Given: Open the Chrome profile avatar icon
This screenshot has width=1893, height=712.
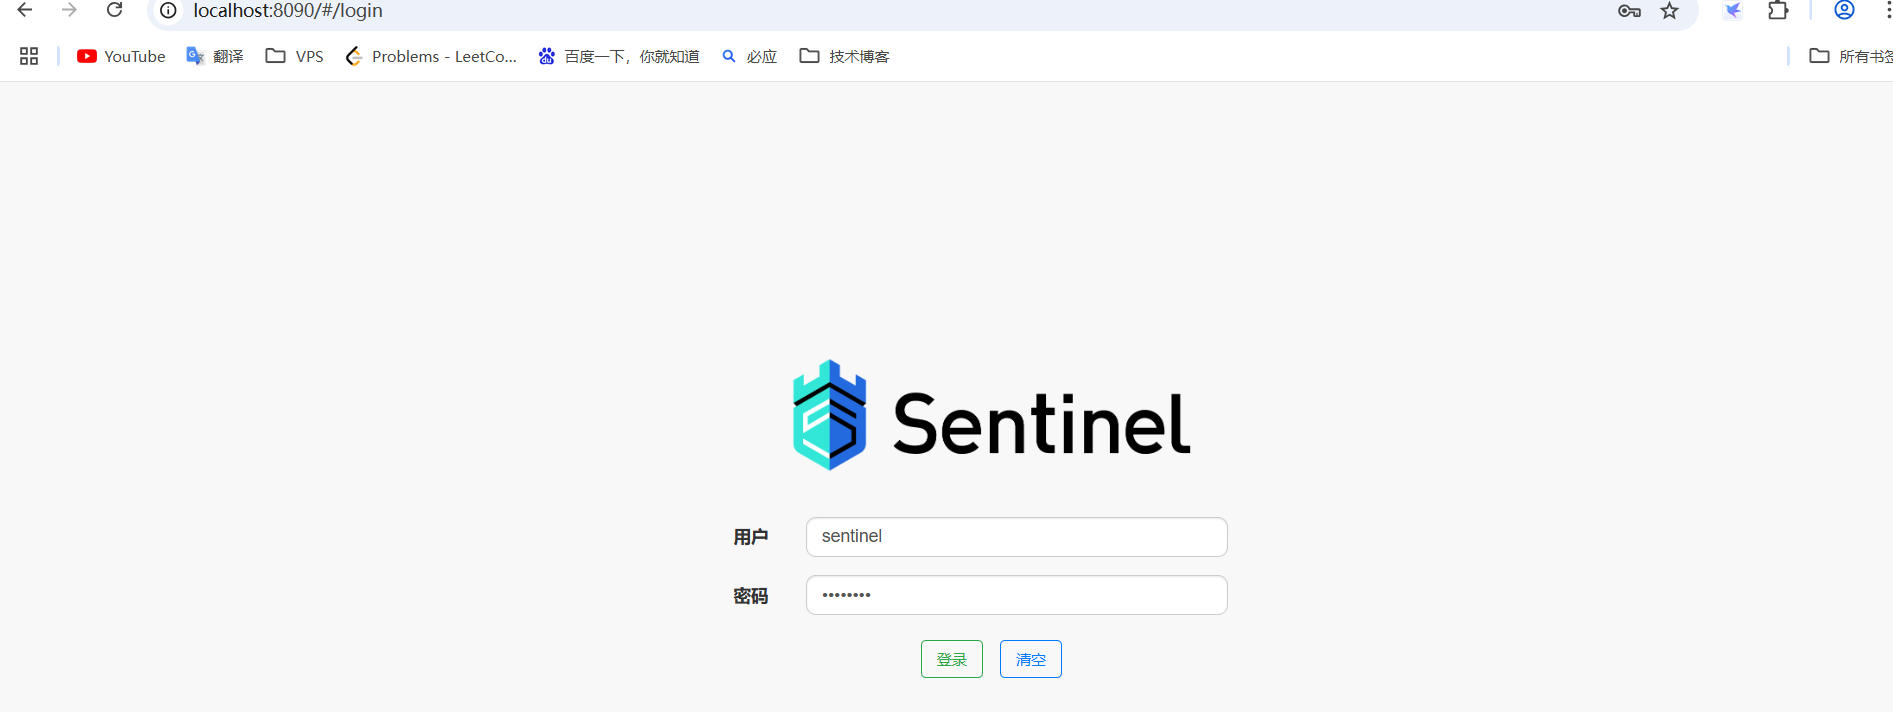Looking at the screenshot, I should [x=1845, y=10].
